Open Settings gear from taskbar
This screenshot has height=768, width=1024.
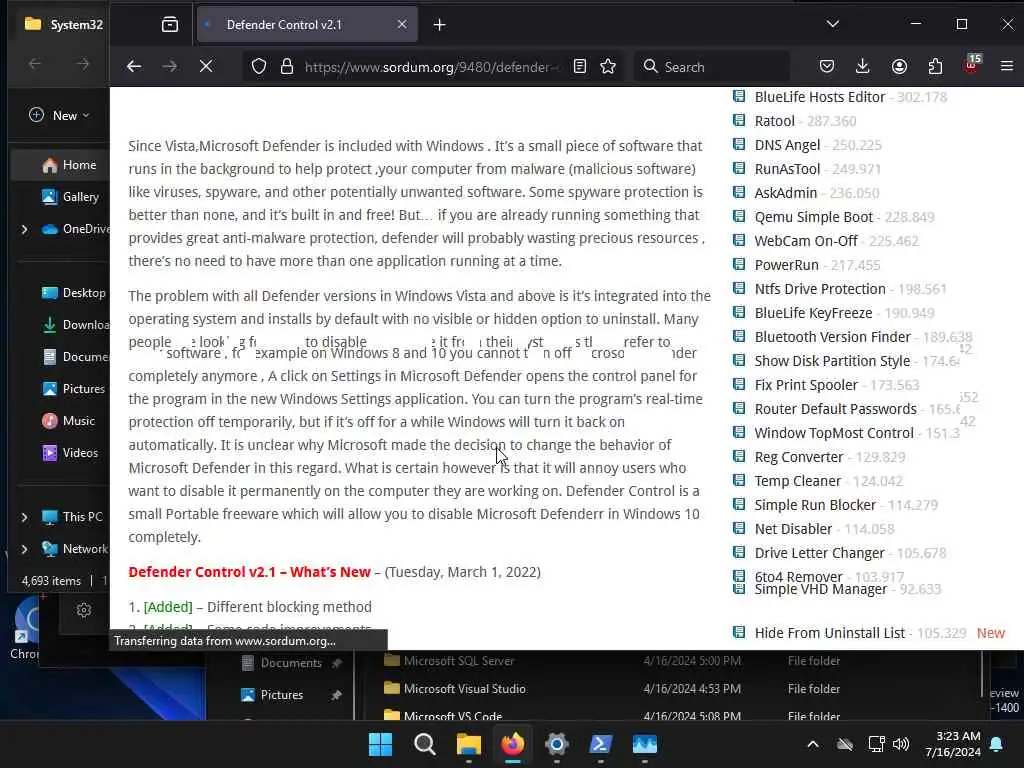pyautogui.click(x=557, y=744)
